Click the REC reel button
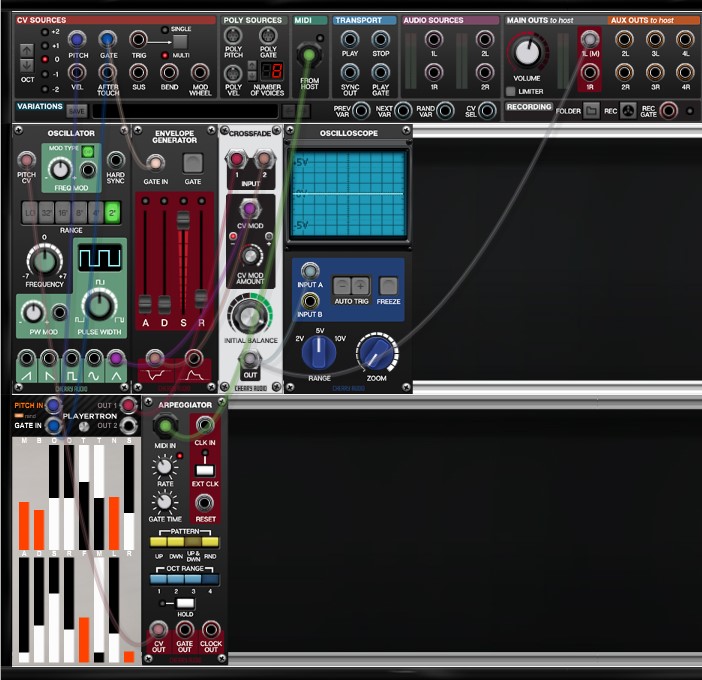This screenshot has height=680, width=702. click(628, 111)
